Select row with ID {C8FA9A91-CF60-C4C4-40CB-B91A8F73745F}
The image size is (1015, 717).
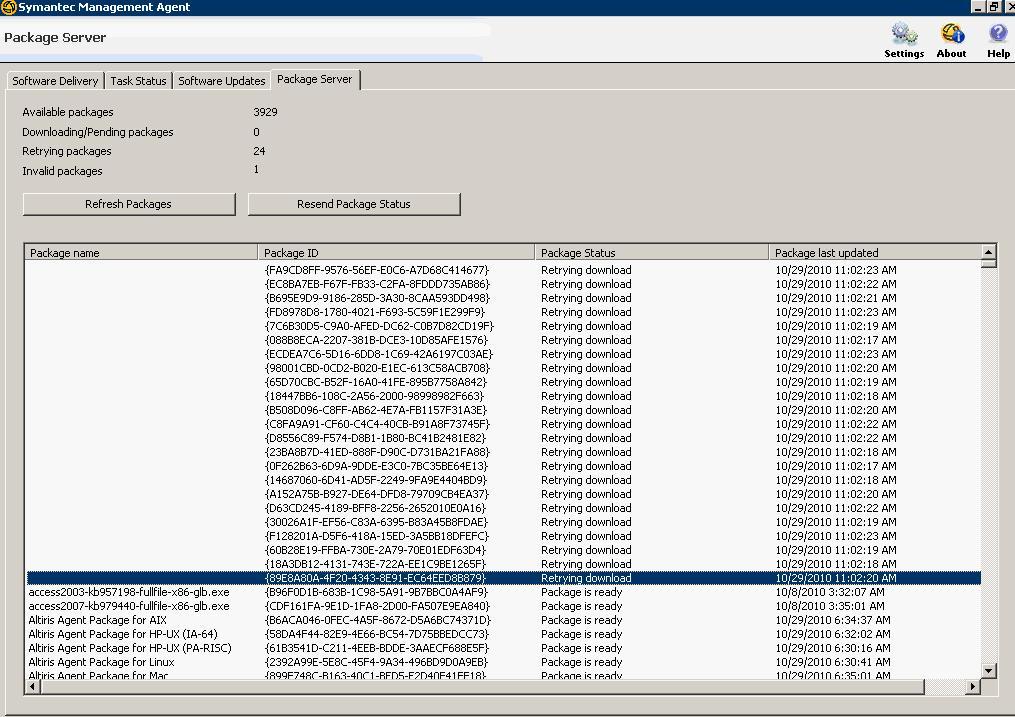[503, 425]
